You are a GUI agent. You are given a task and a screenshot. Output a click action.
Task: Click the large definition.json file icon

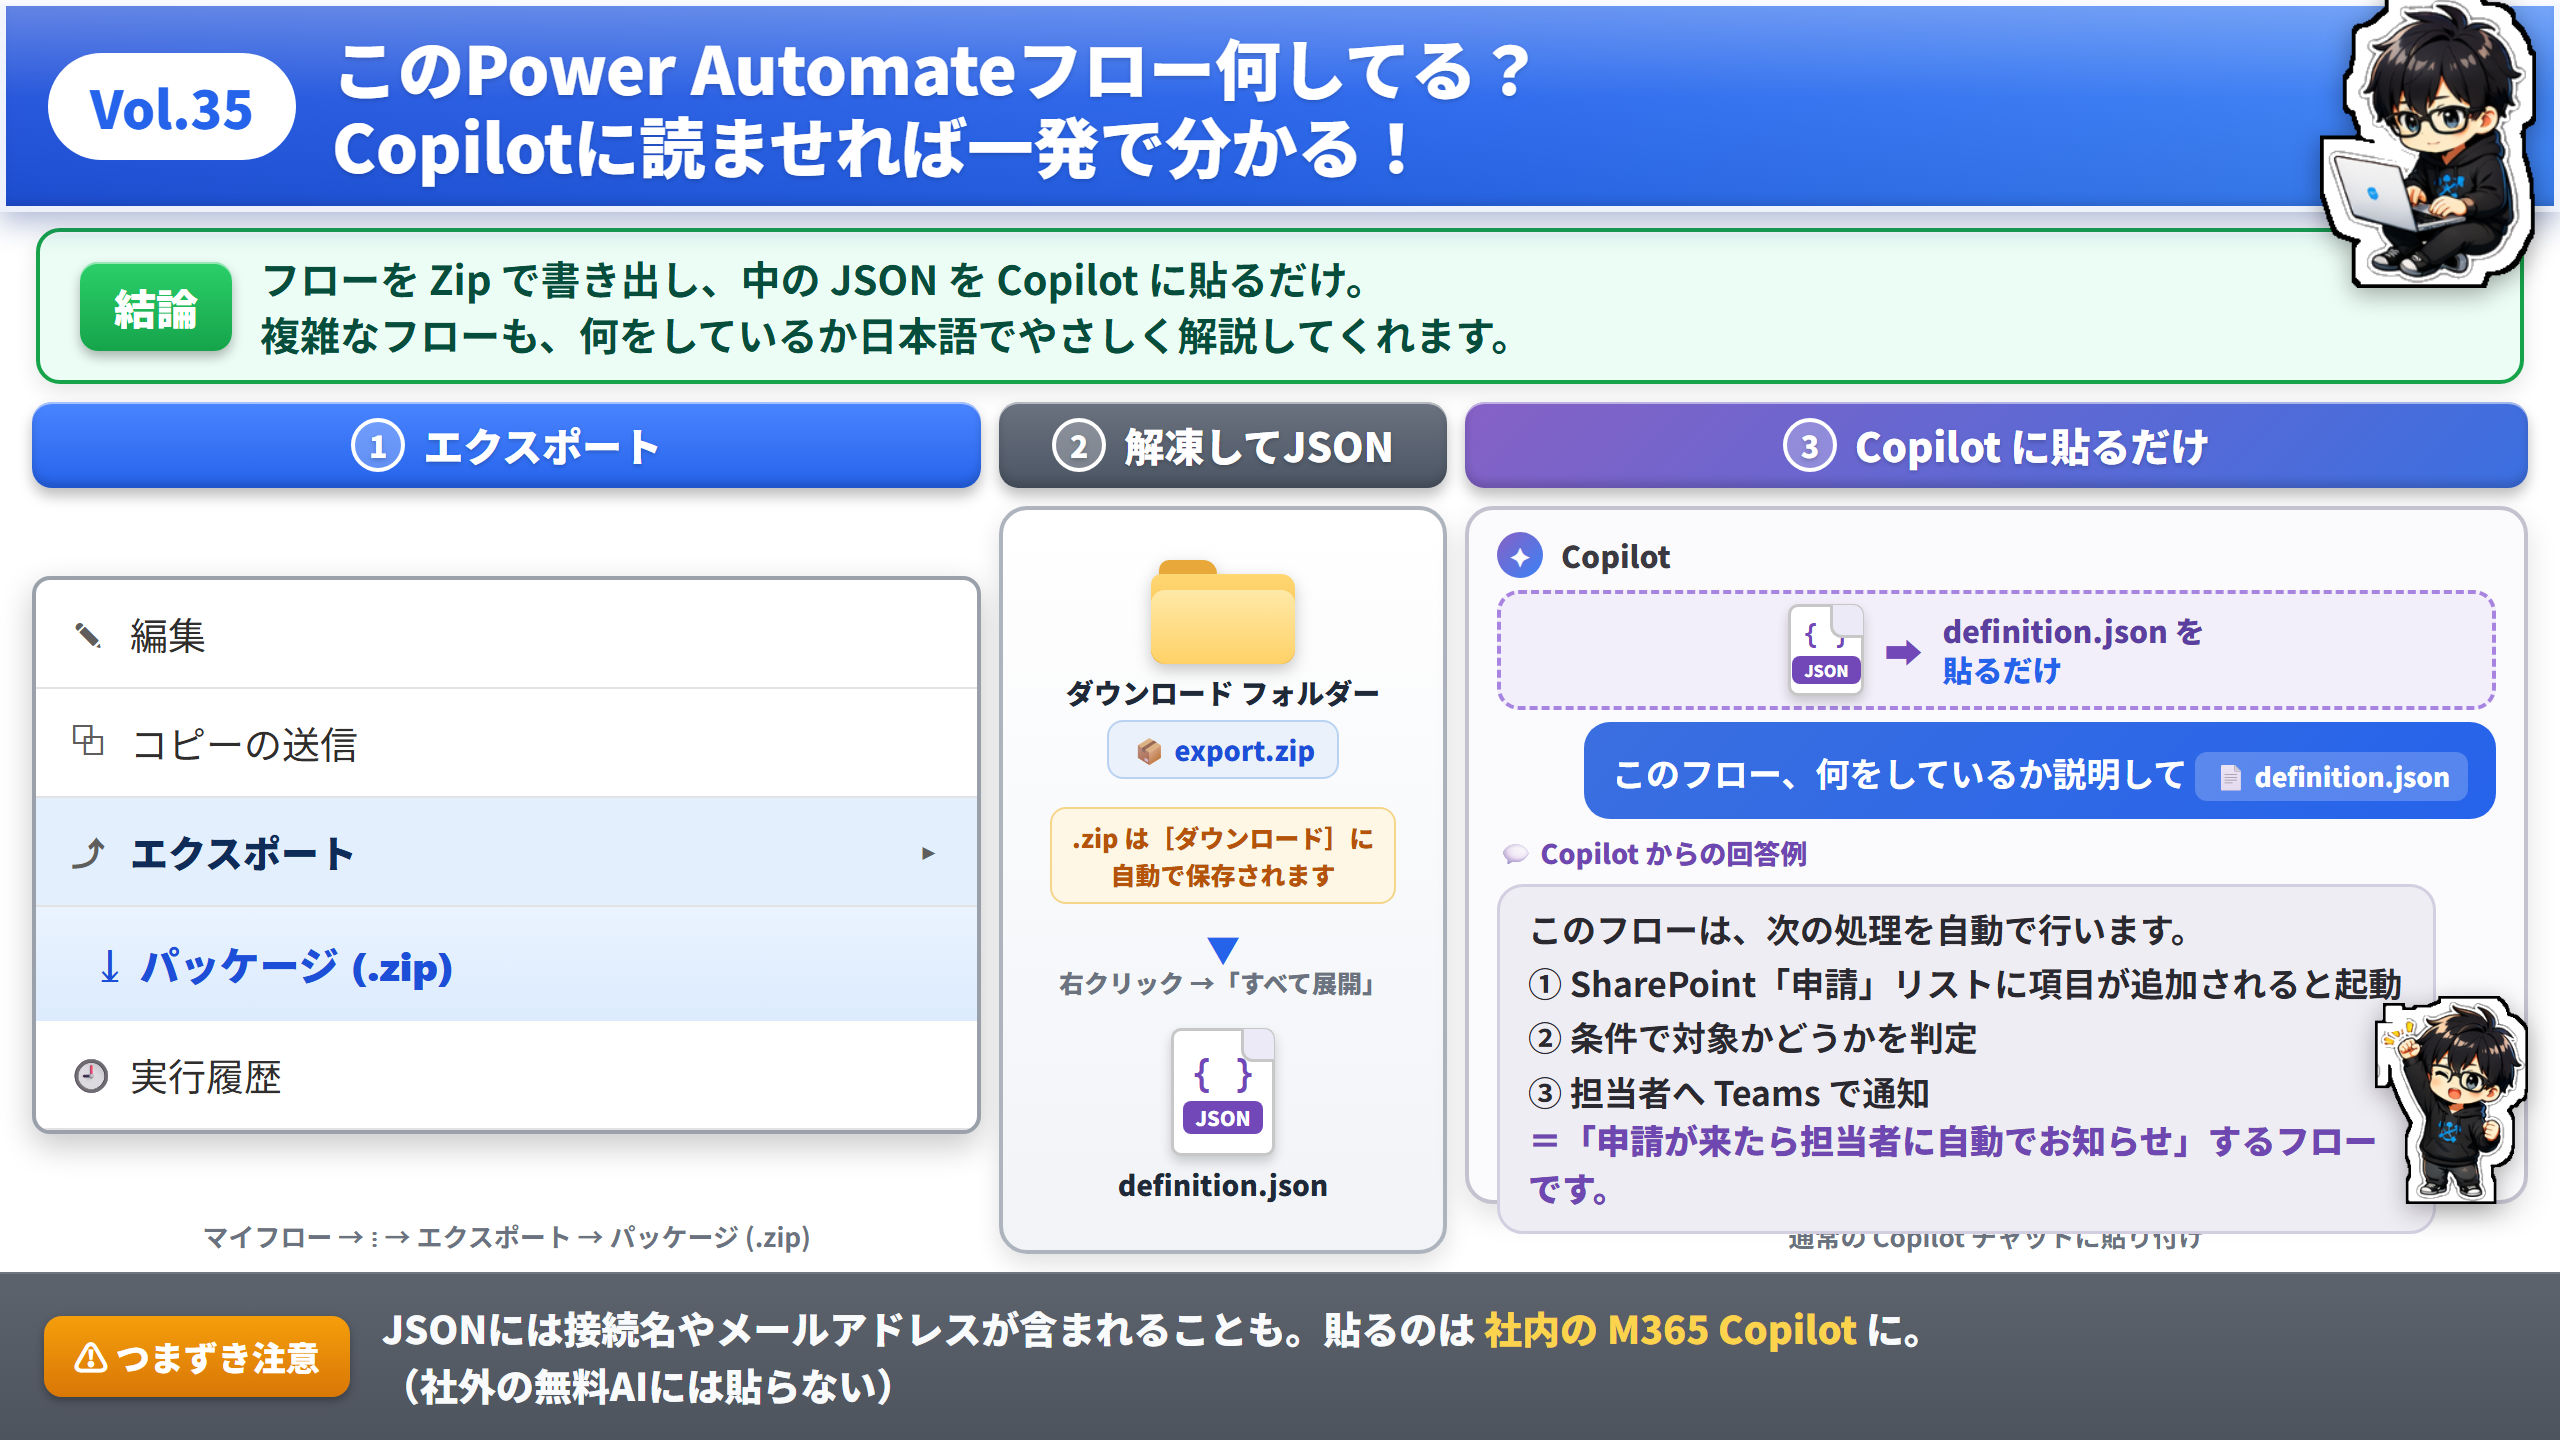(1222, 1090)
